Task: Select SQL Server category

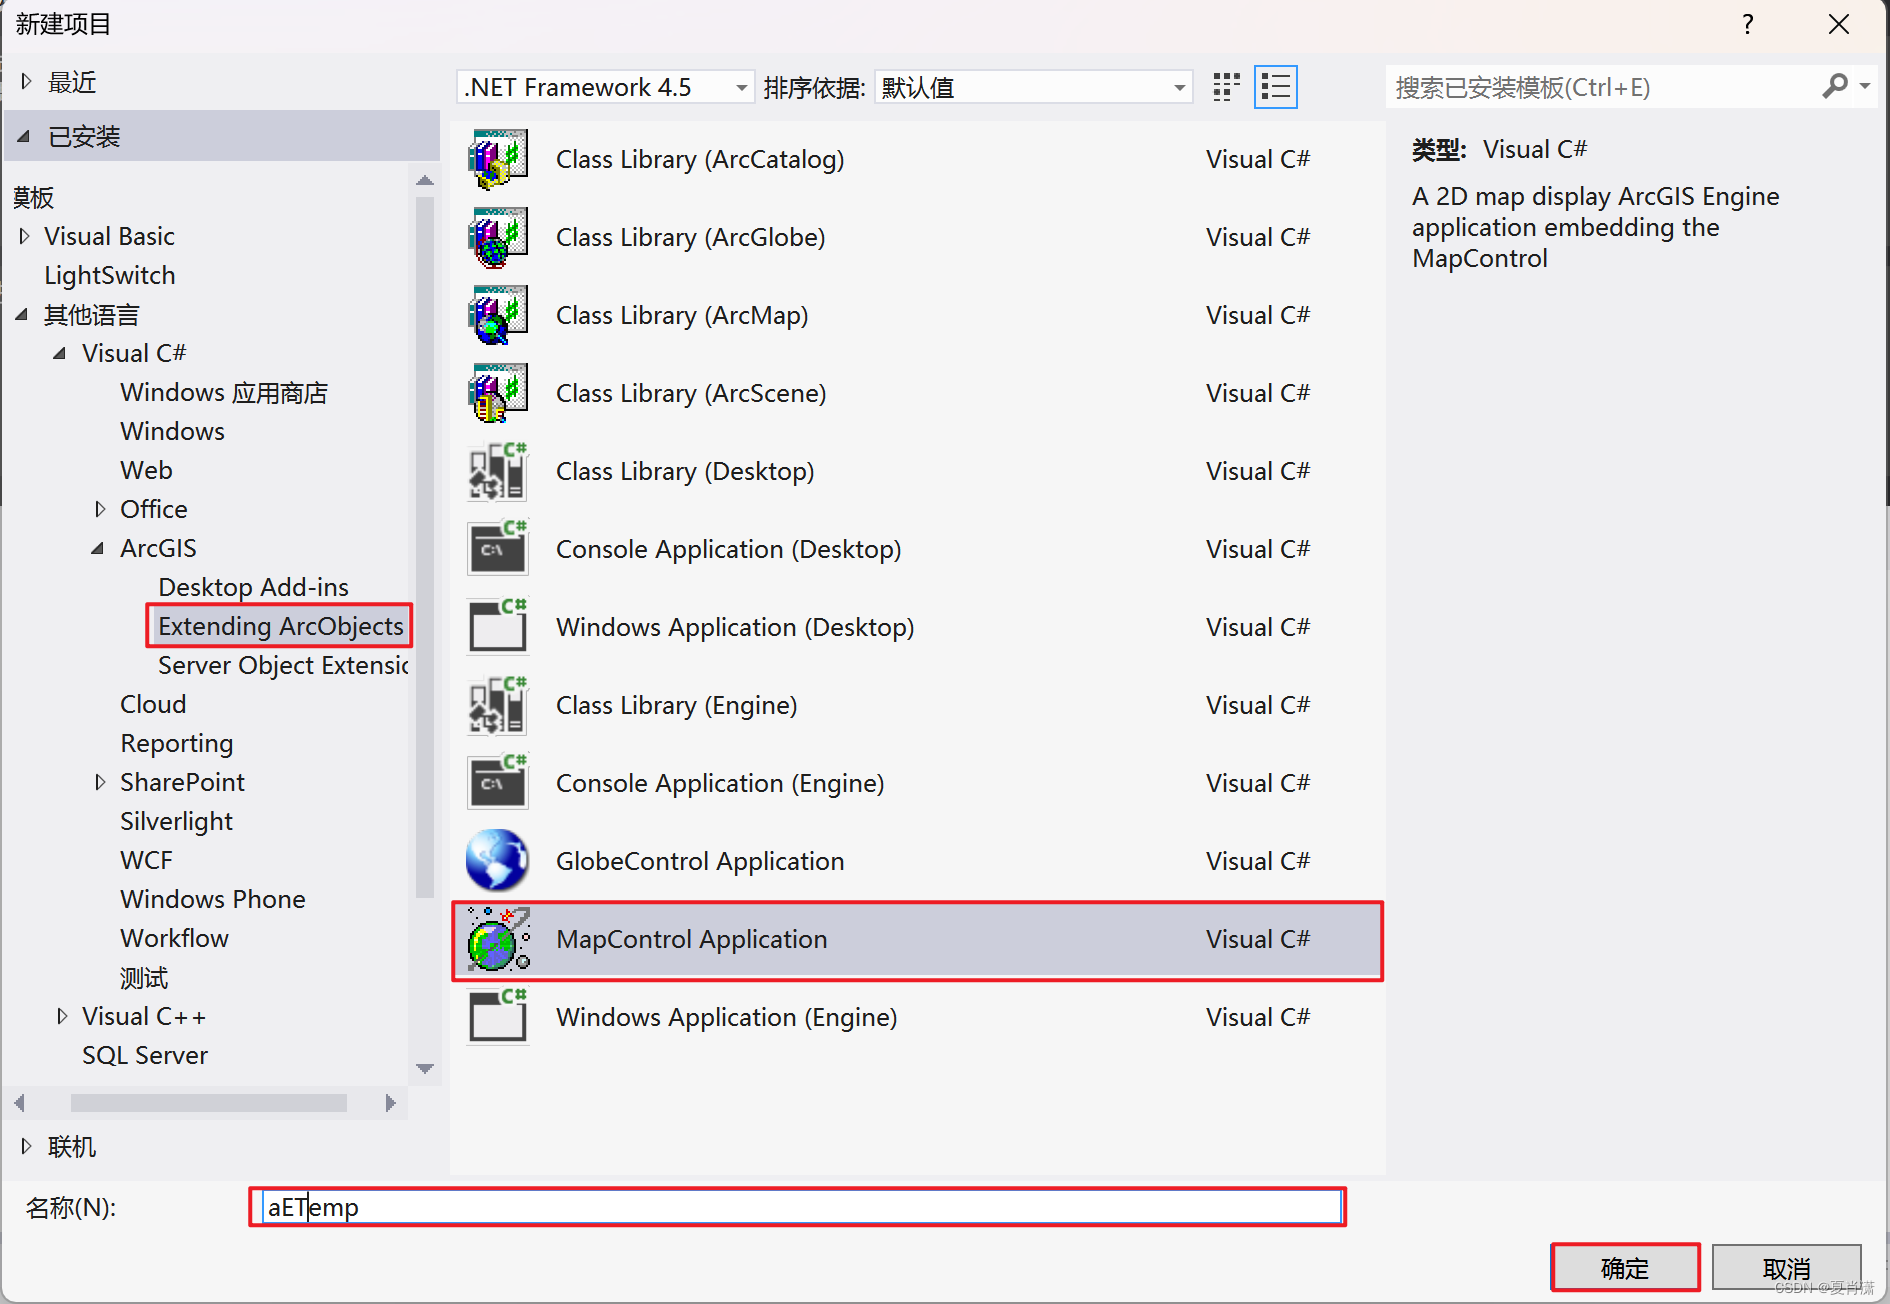Action: coord(145,1055)
